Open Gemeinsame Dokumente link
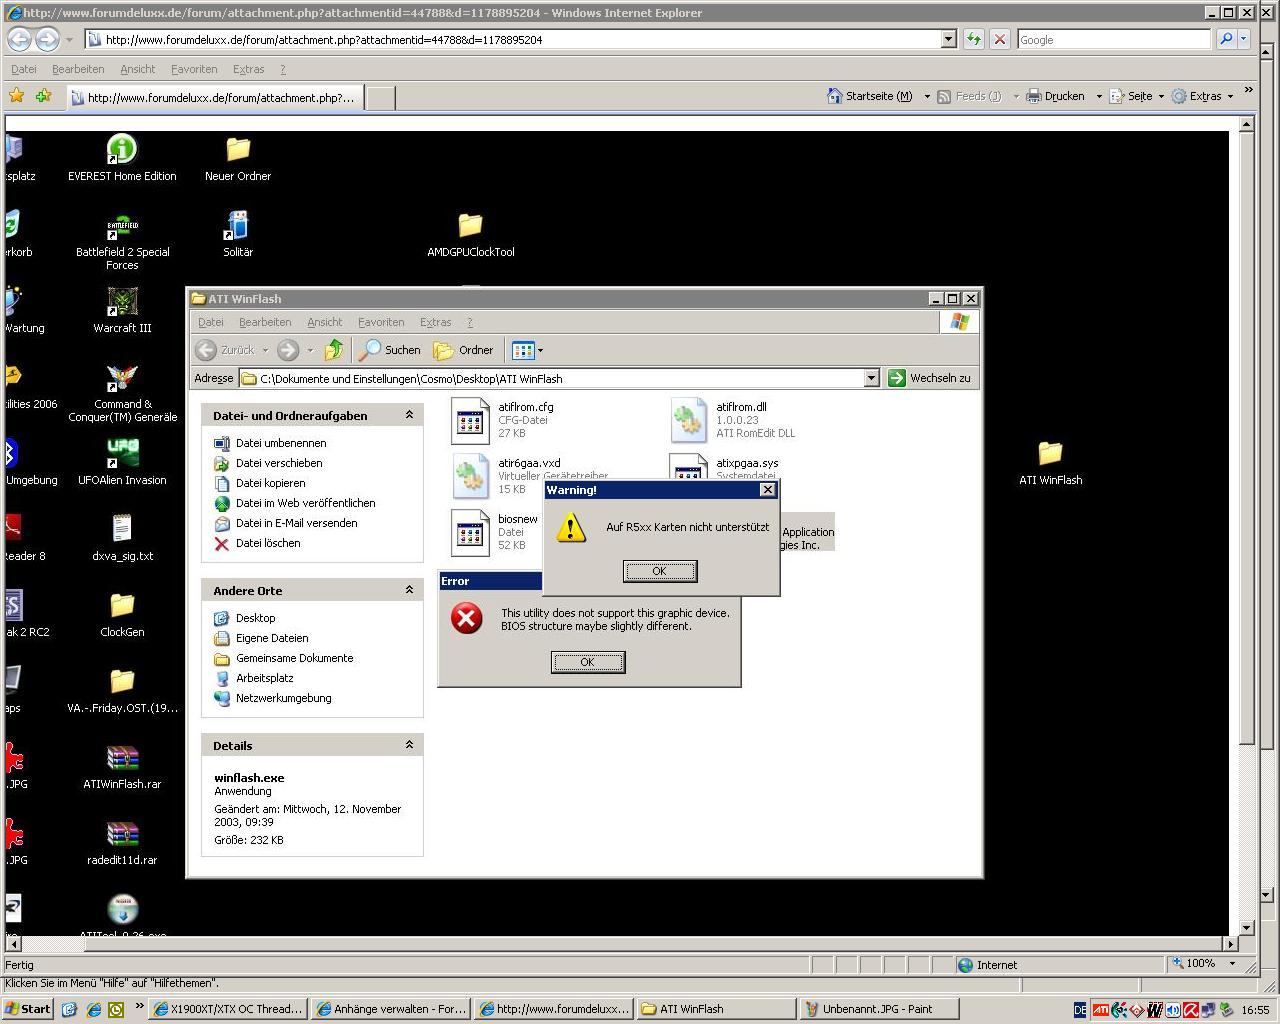This screenshot has width=1280, height=1024. click(x=294, y=658)
